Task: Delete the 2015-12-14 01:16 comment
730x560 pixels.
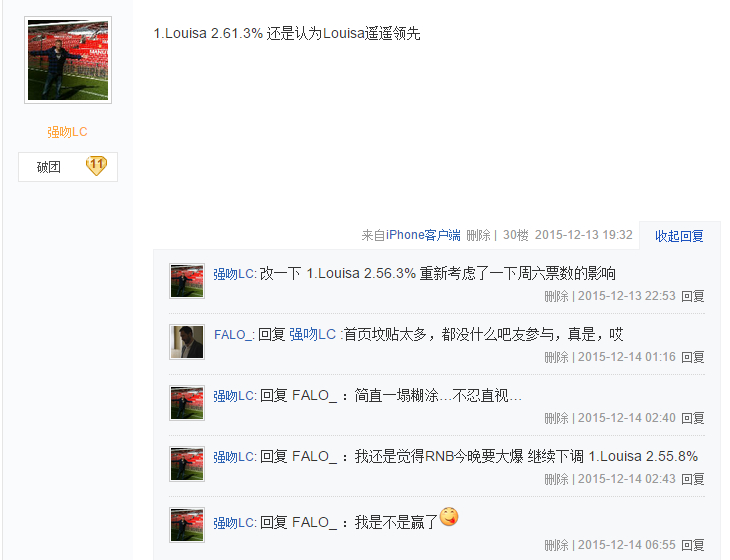Action: (556, 357)
